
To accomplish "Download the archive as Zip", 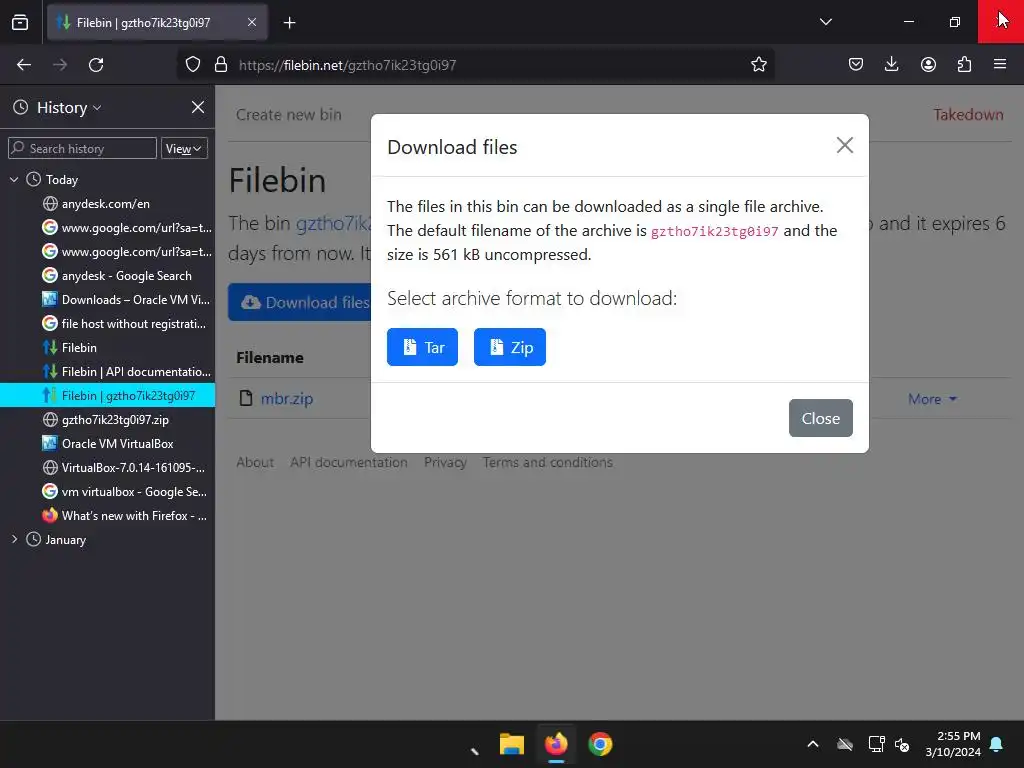I will pyautogui.click(x=509, y=347).
